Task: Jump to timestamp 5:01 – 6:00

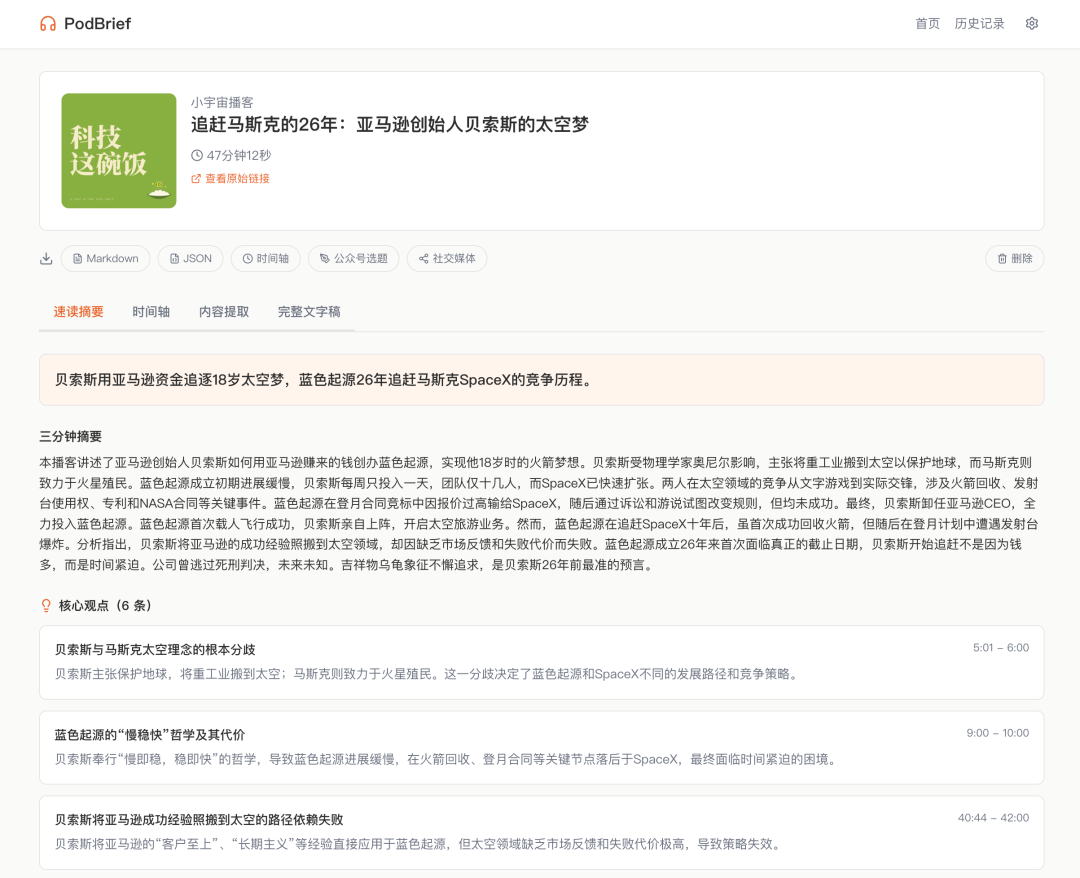Action: pos(1001,648)
